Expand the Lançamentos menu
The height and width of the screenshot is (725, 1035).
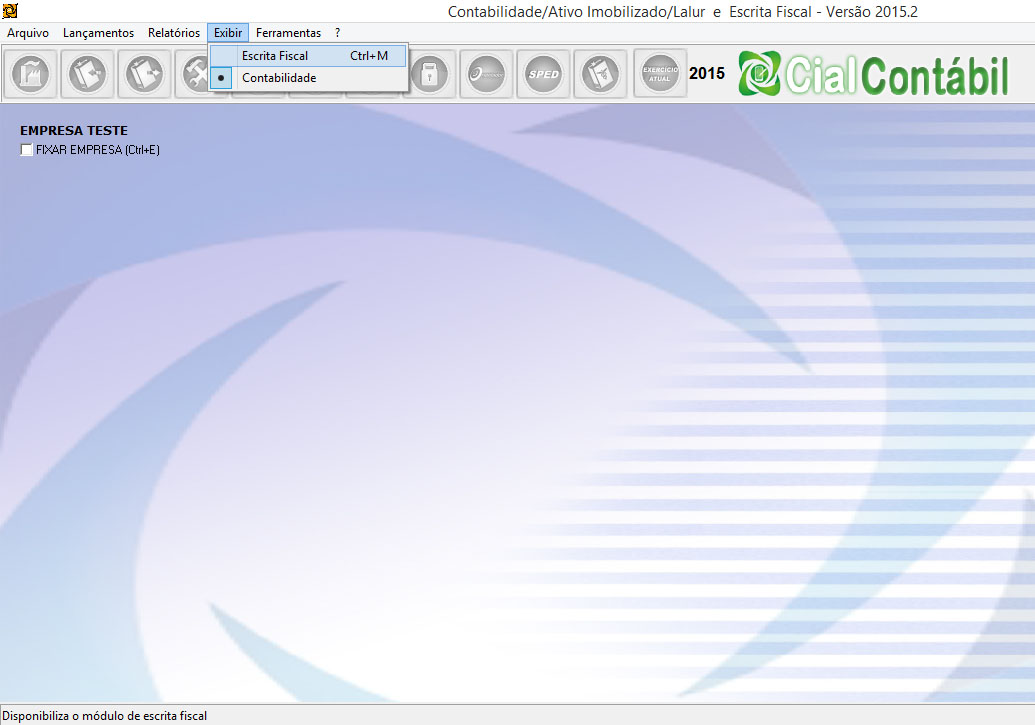click(x=98, y=33)
